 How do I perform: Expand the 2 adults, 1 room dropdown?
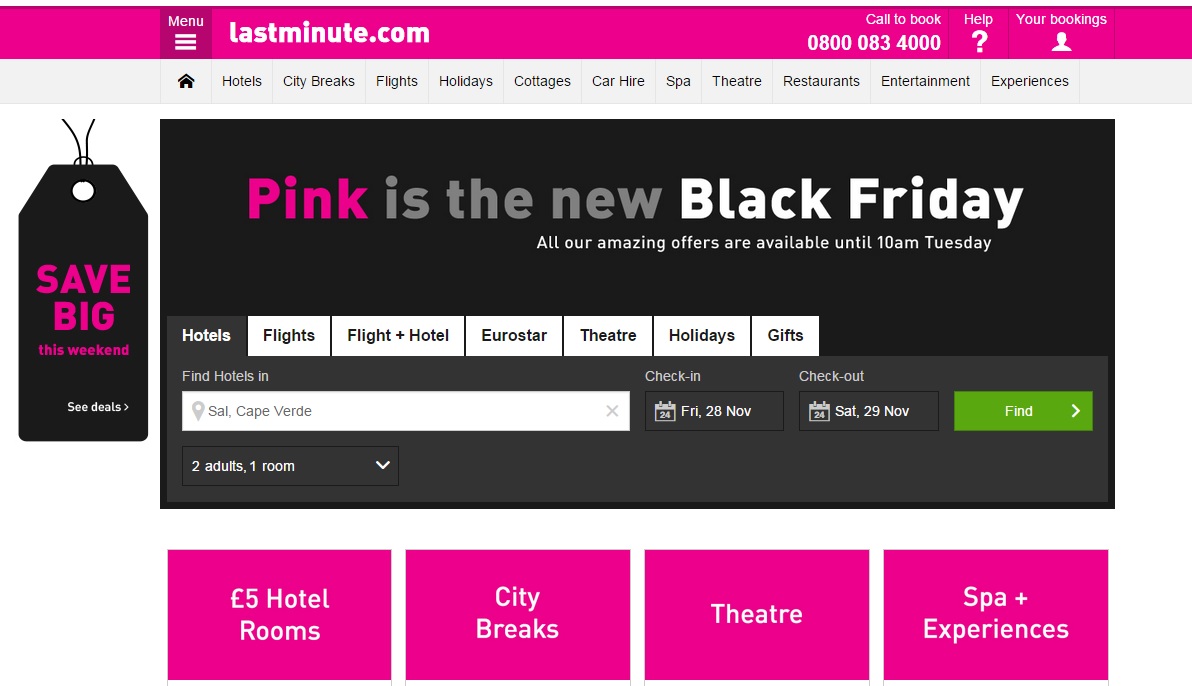[x=290, y=466]
